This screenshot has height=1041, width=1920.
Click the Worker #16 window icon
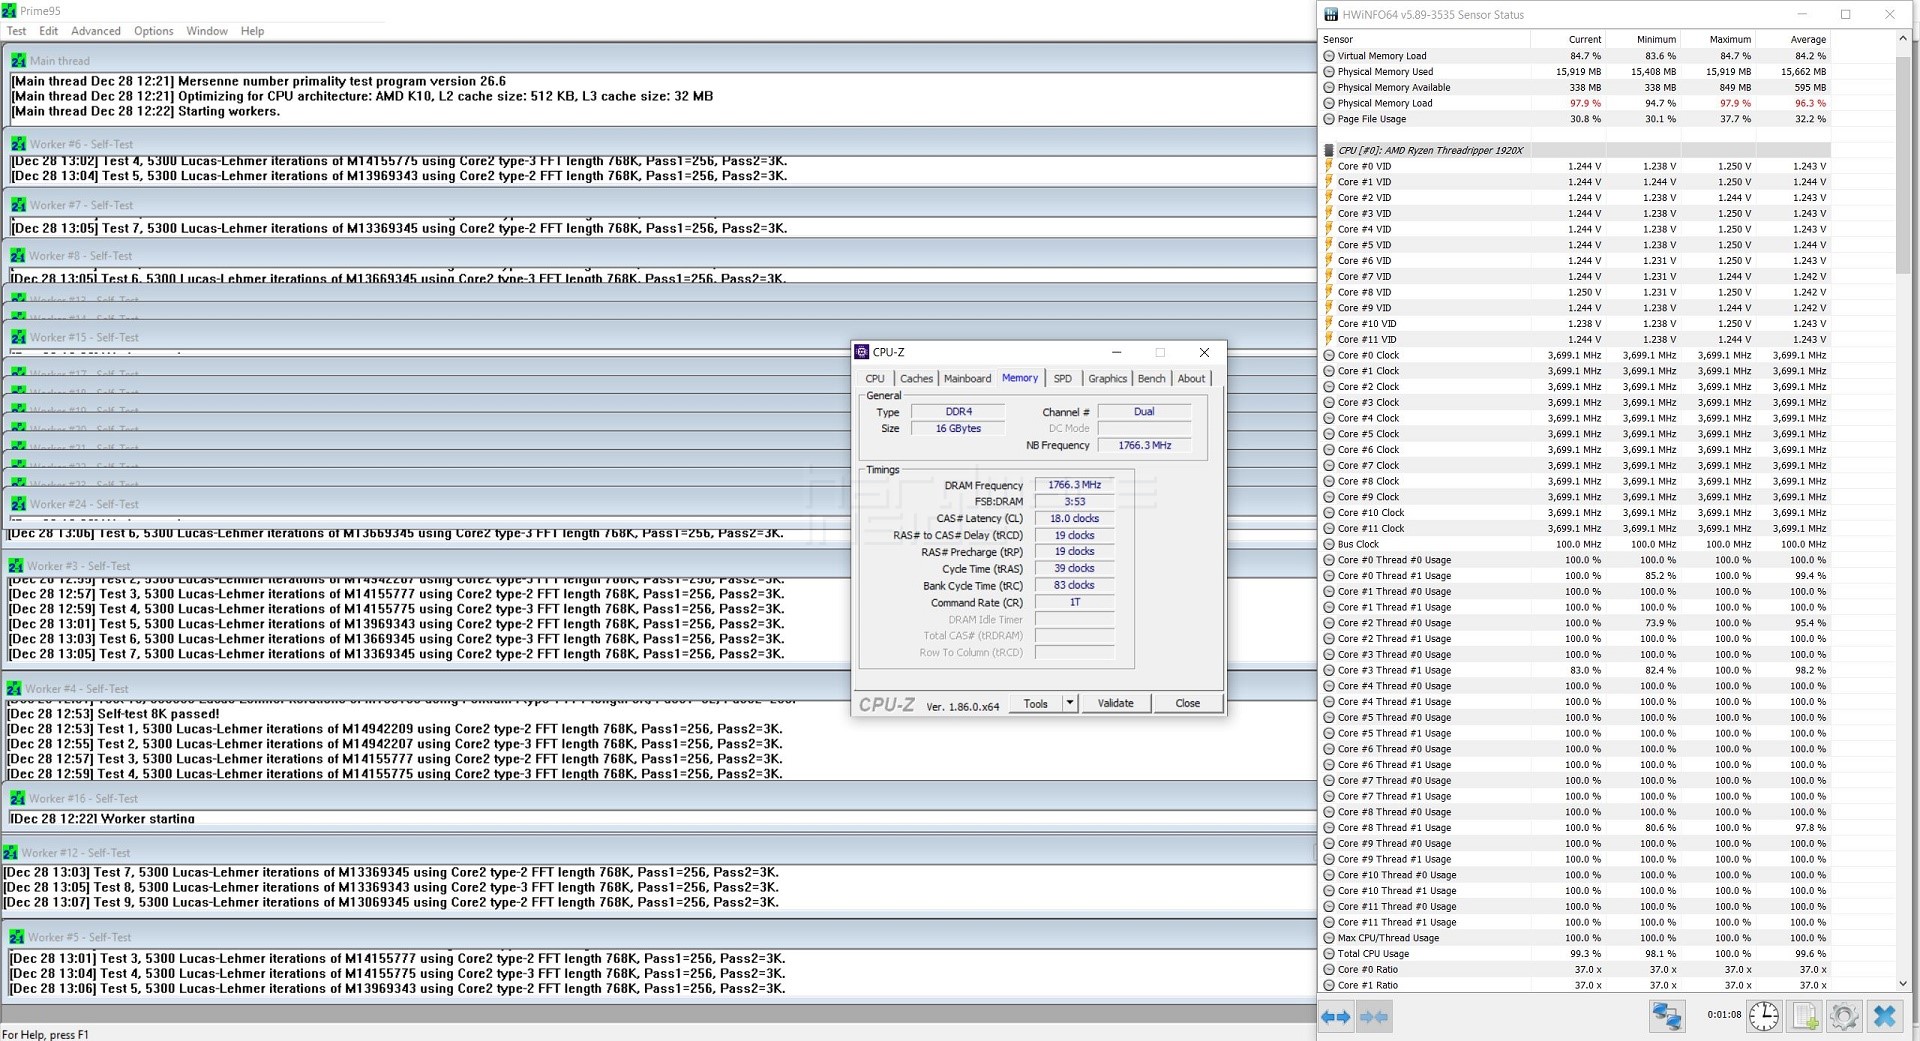(x=17, y=798)
